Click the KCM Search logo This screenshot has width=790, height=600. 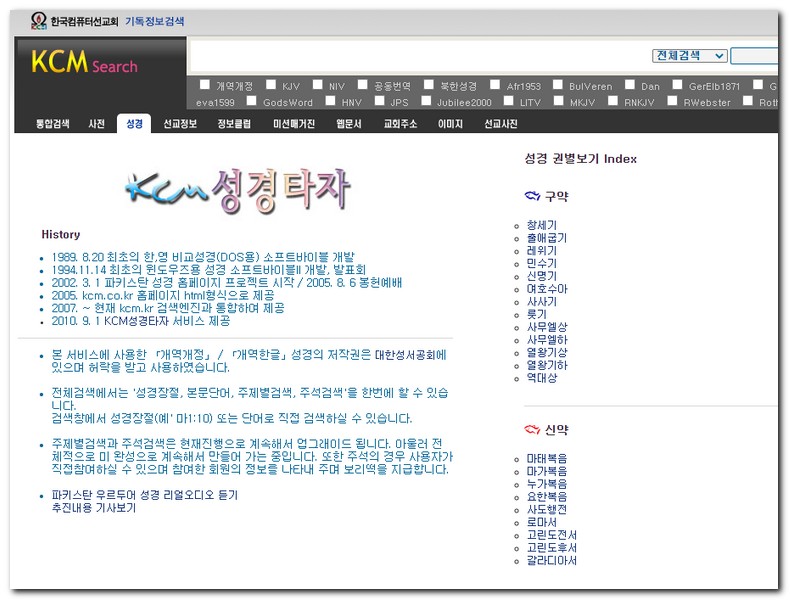pos(84,64)
